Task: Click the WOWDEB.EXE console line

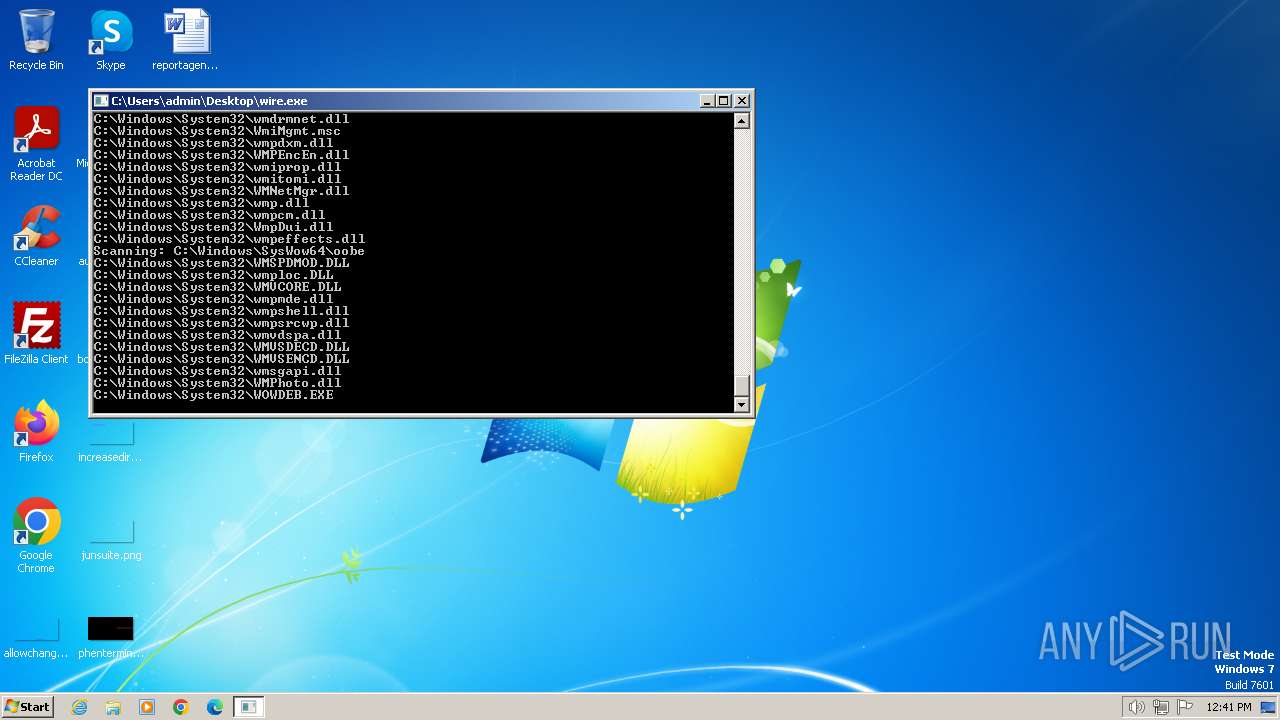Action: coord(214,395)
